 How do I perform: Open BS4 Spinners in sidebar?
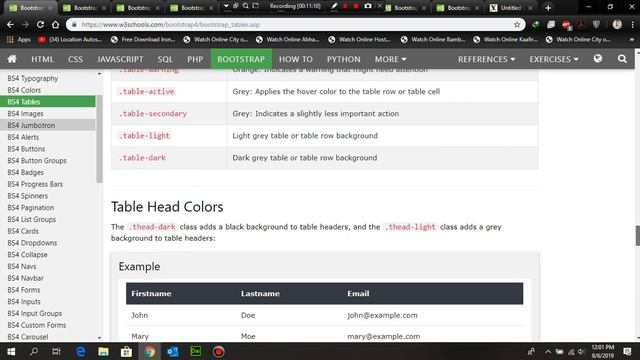28,196
